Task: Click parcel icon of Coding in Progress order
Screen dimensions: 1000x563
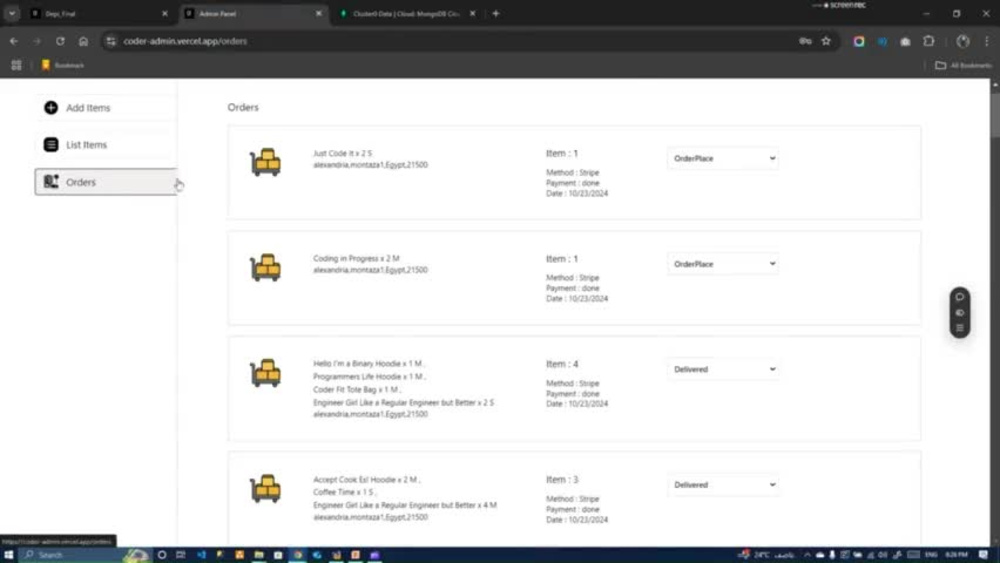Action: [265, 267]
